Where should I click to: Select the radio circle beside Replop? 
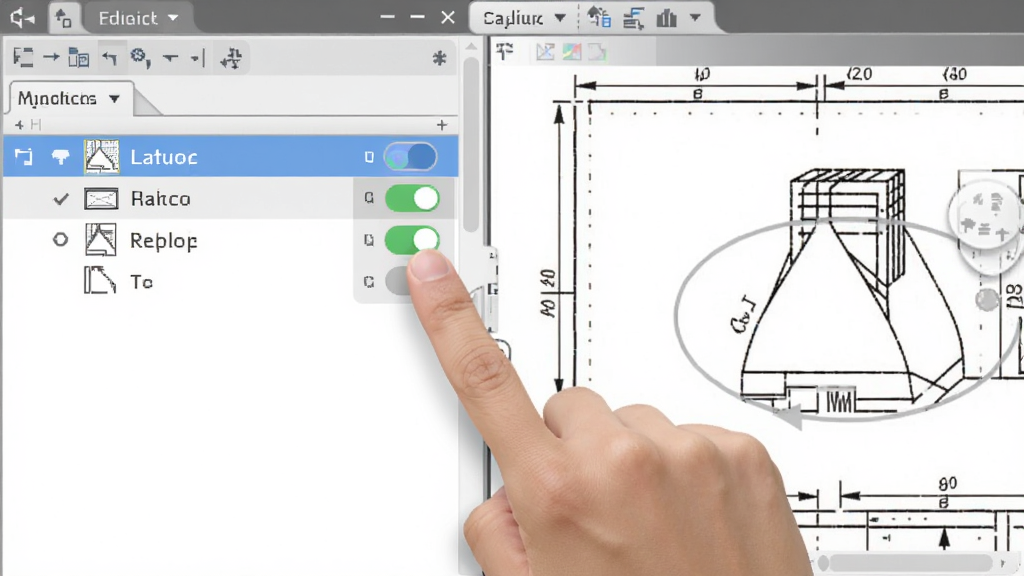(x=60, y=240)
